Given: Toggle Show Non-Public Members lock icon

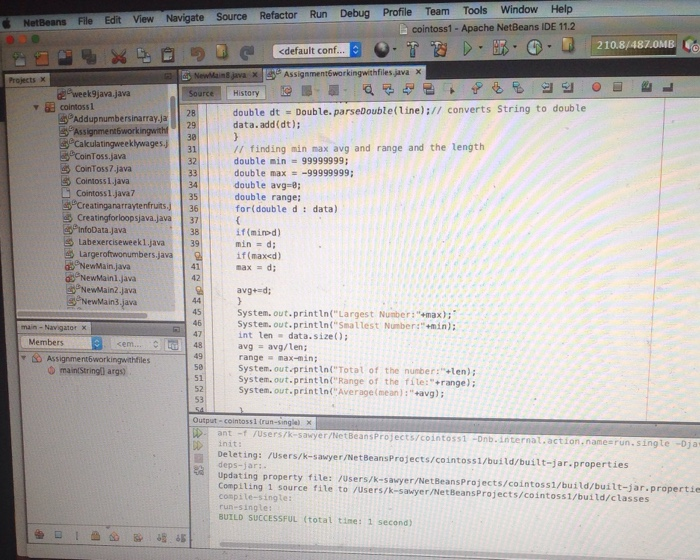Looking at the screenshot, I should (x=95, y=536).
